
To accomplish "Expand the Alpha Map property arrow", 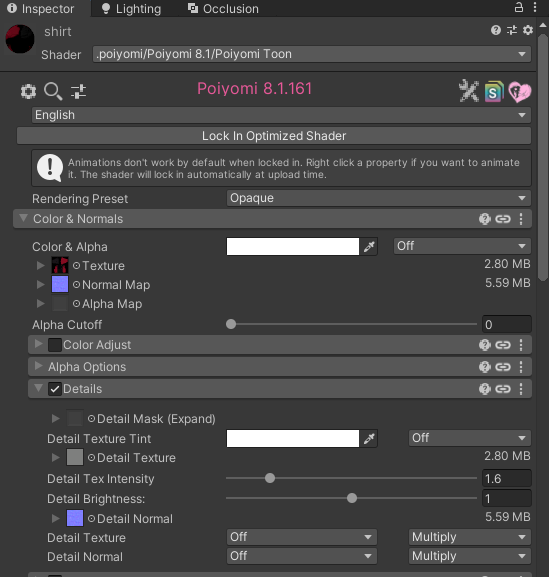I will [x=40, y=304].
